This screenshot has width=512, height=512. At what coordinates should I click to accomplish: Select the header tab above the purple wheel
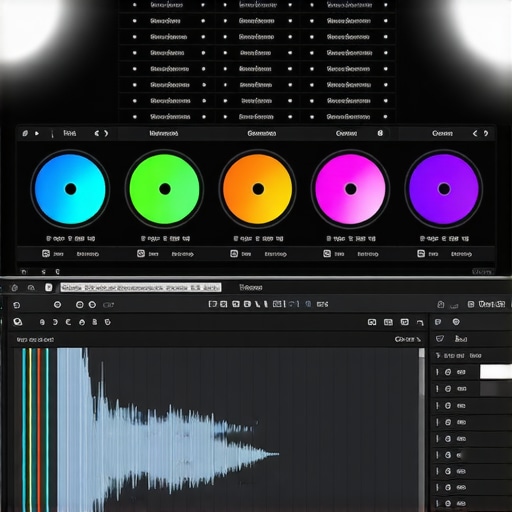tap(442, 133)
